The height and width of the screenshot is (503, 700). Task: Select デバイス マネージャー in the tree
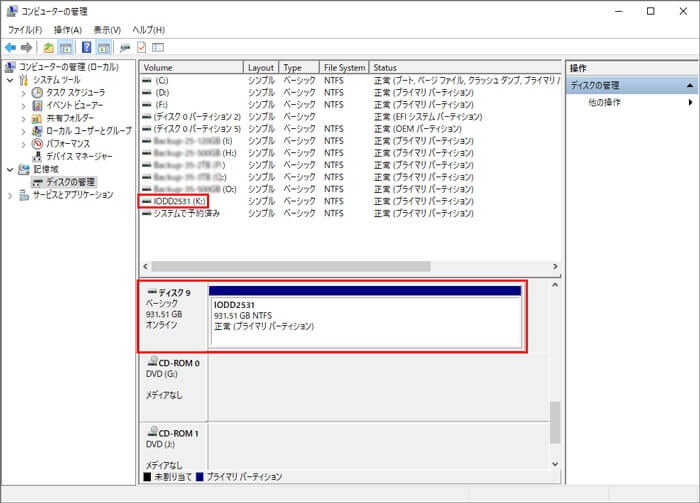point(79,157)
